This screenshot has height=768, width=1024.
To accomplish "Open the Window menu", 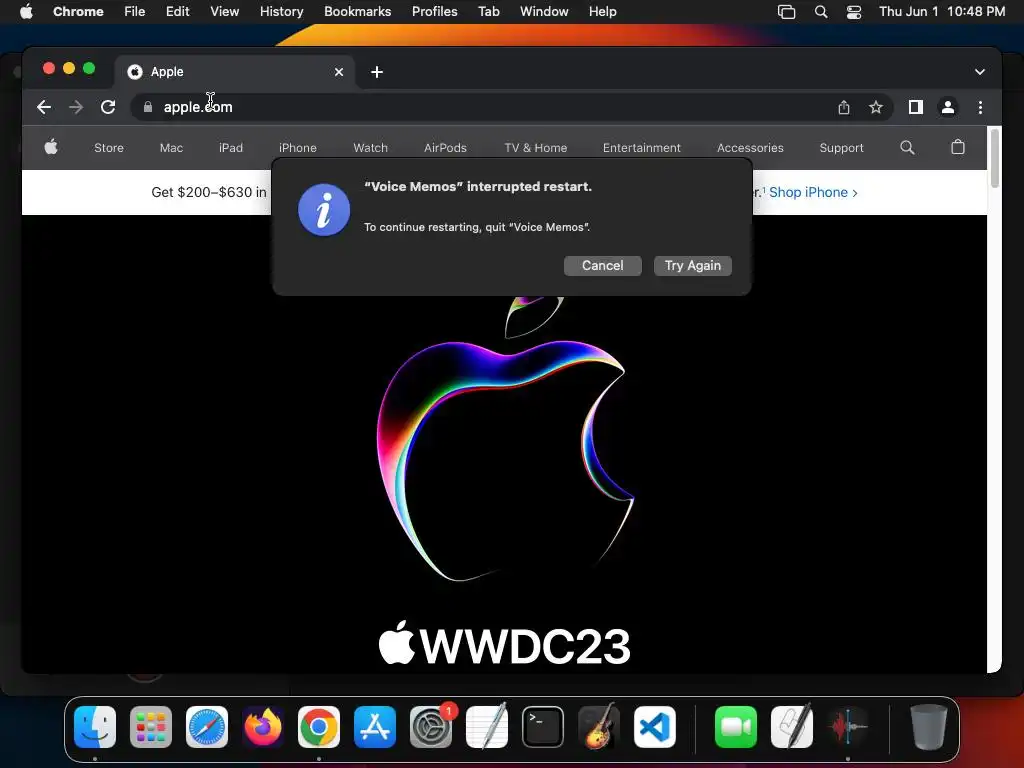I will 544,12.
